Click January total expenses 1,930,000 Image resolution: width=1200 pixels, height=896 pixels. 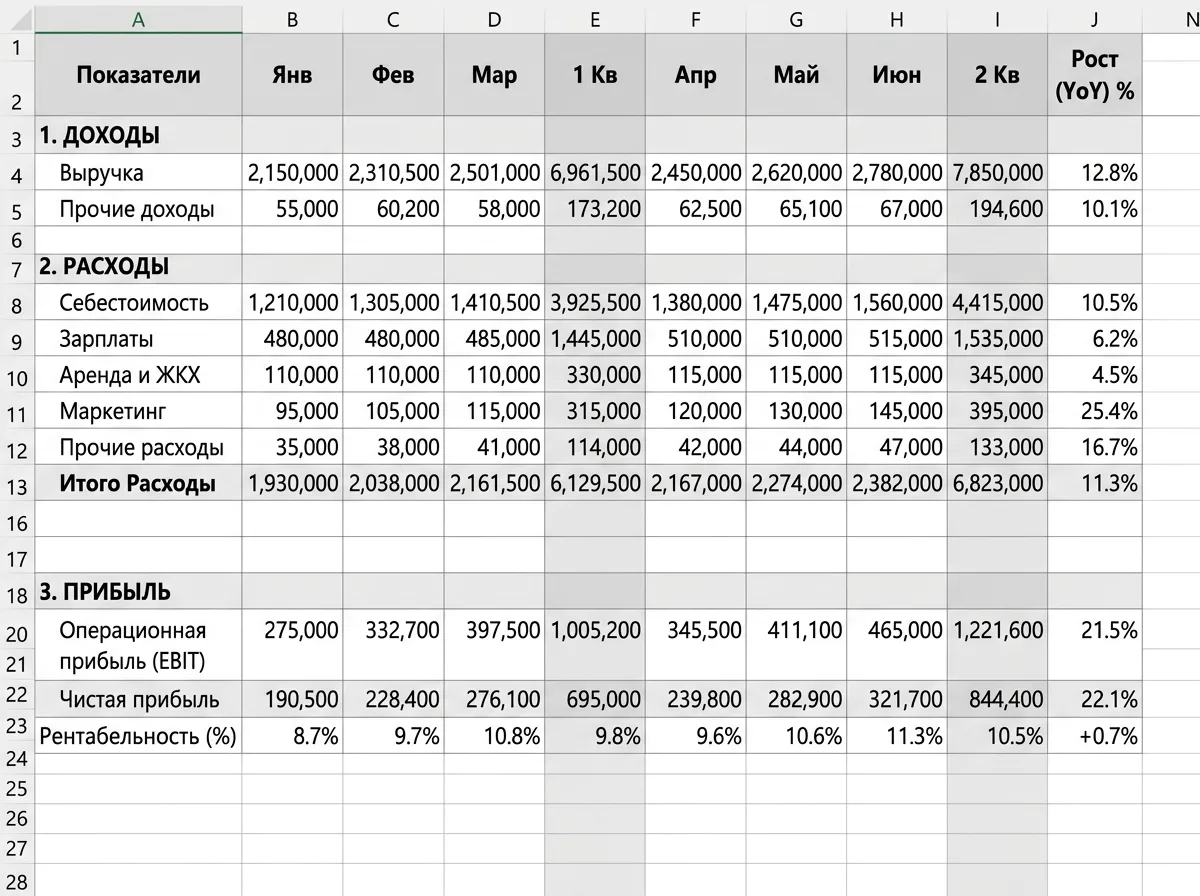292,484
